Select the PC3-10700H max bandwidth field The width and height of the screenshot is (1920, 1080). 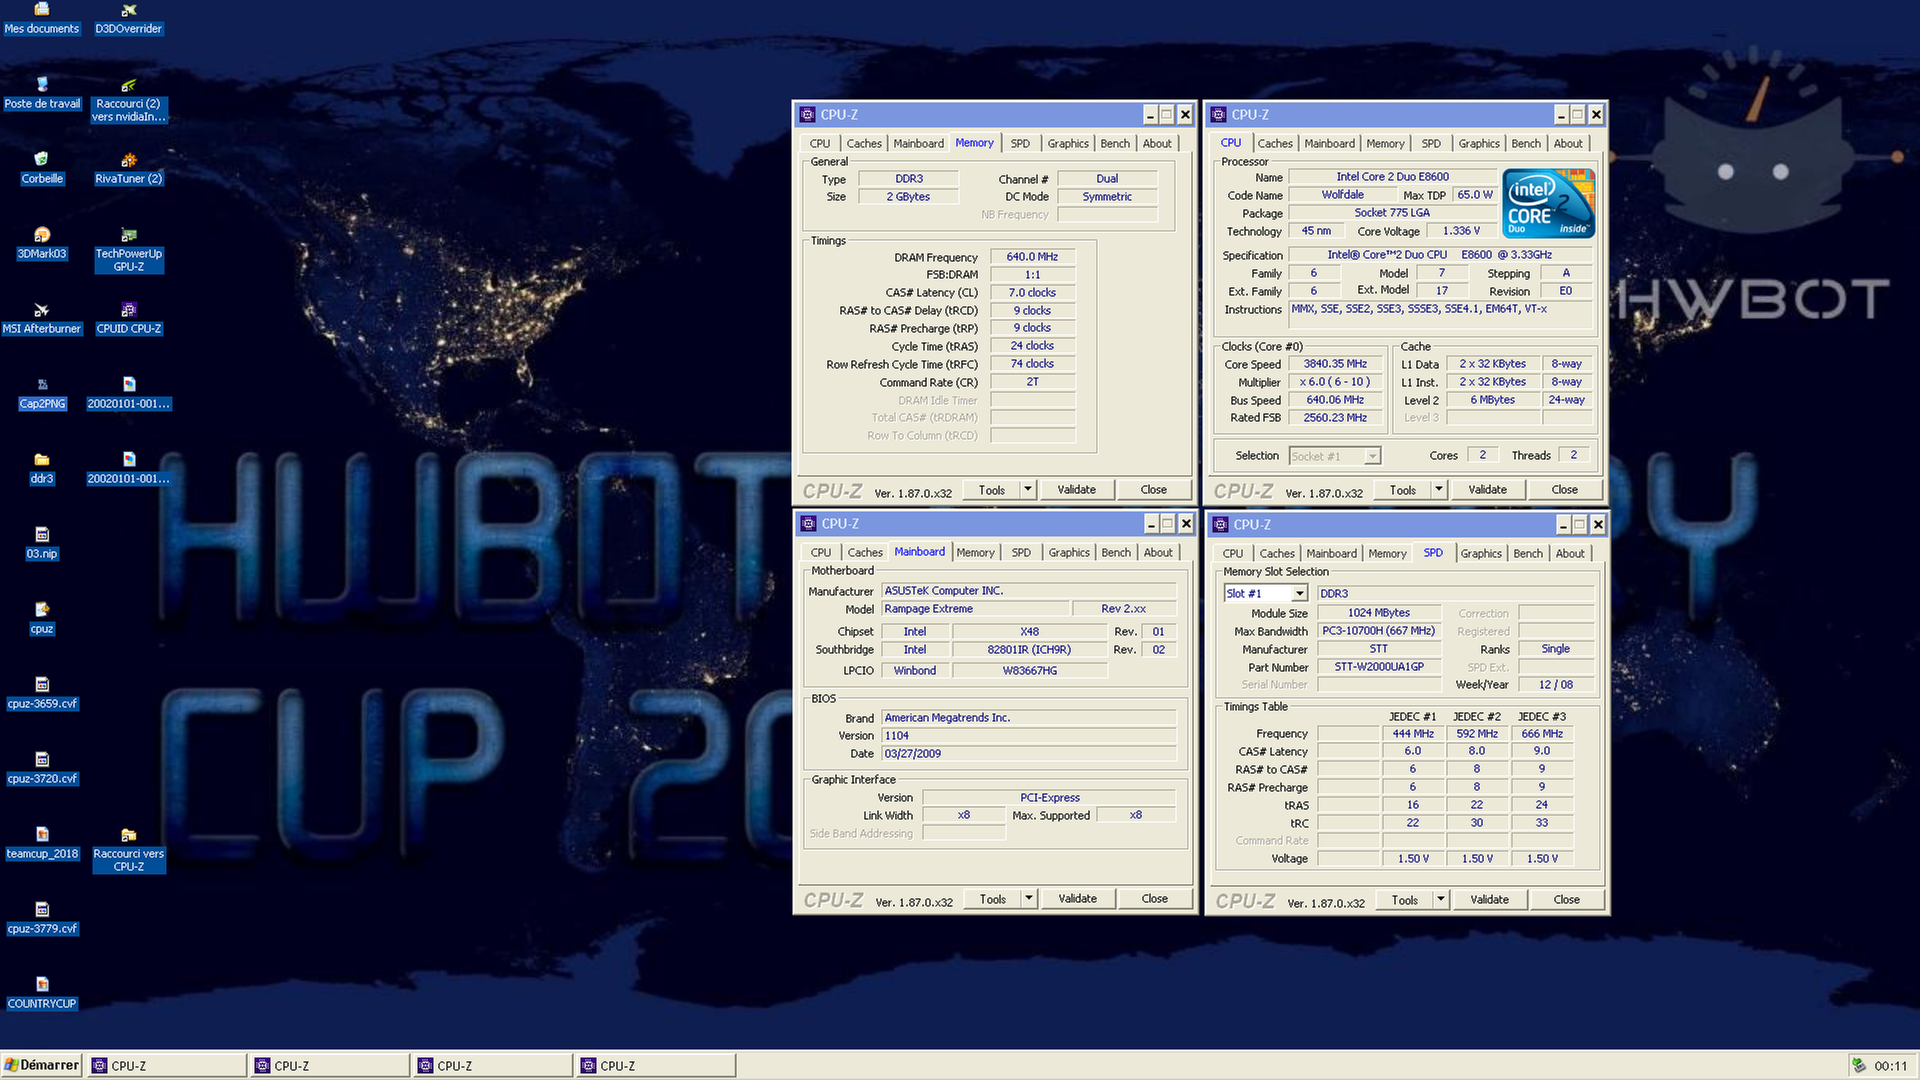1378,631
